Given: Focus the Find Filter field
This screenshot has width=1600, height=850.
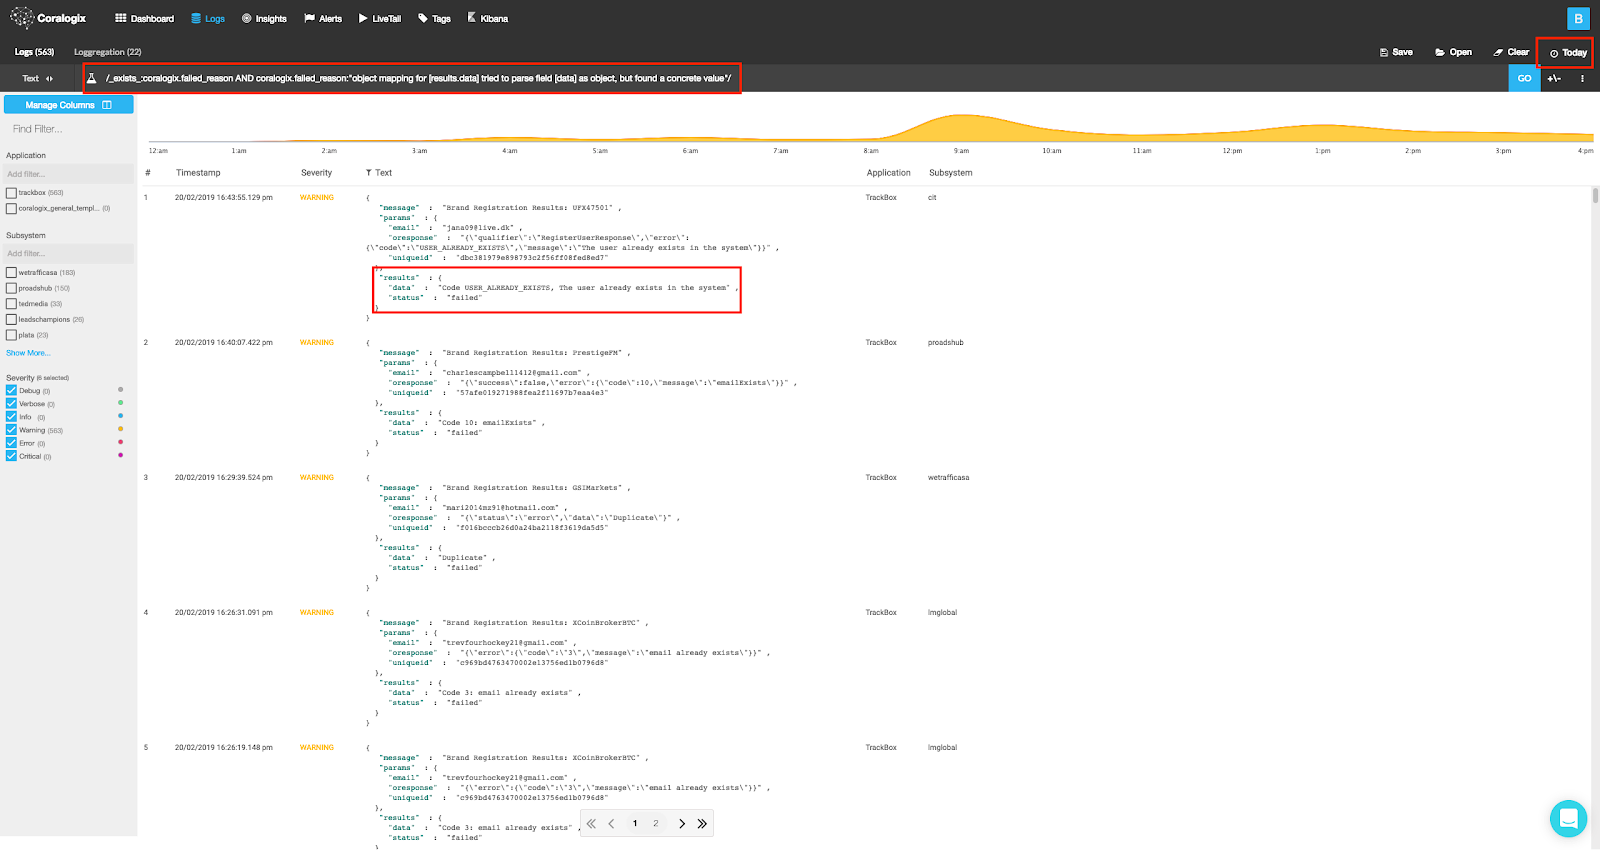Looking at the screenshot, I should coord(68,129).
